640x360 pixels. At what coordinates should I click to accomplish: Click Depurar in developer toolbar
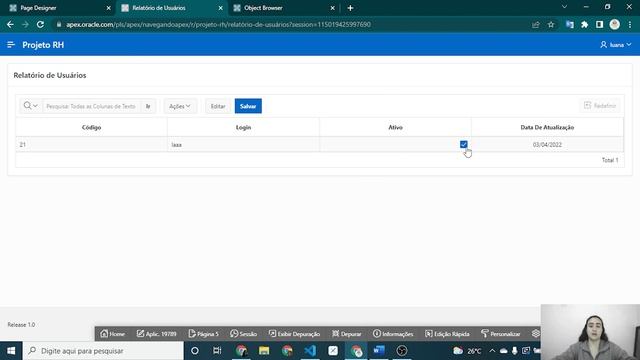tap(347, 333)
